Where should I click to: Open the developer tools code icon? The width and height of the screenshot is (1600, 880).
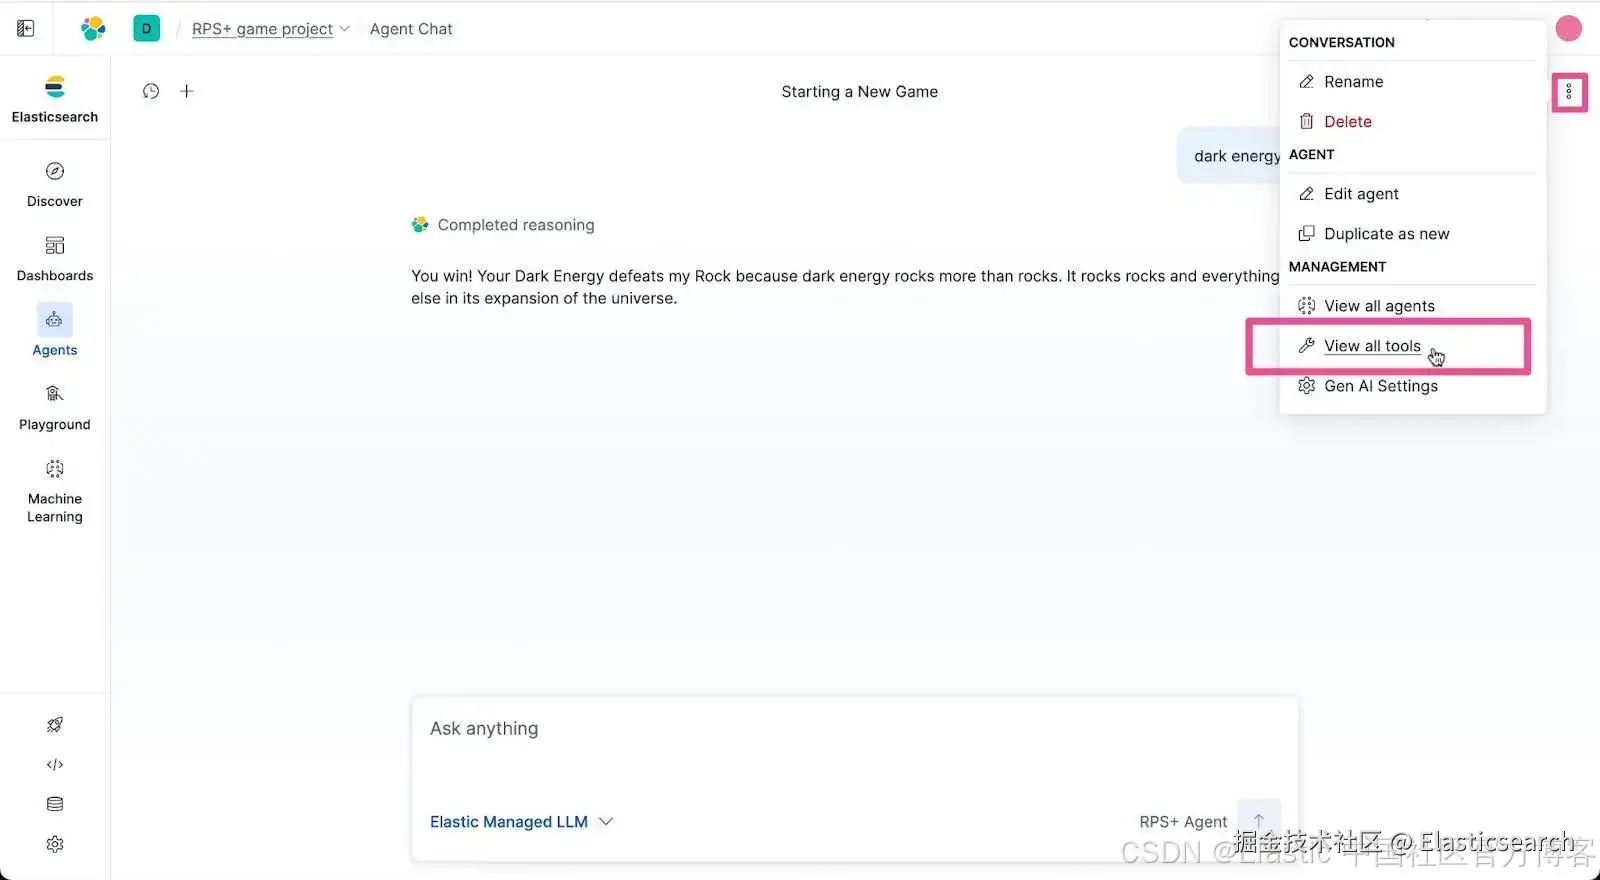(55, 764)
